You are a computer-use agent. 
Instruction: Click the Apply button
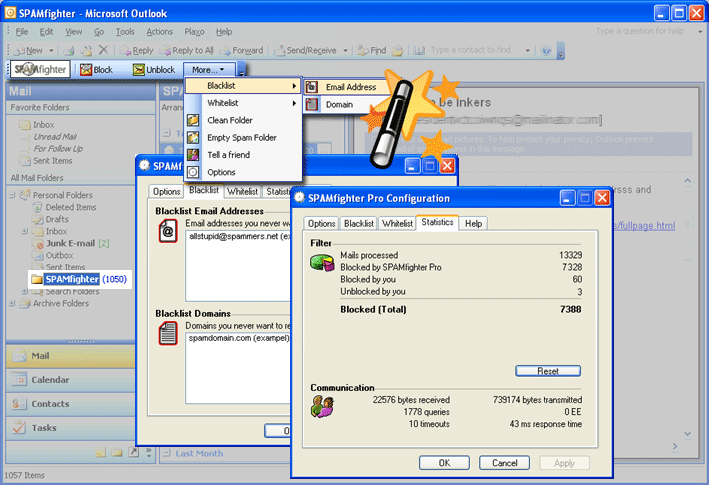point(564,463)
